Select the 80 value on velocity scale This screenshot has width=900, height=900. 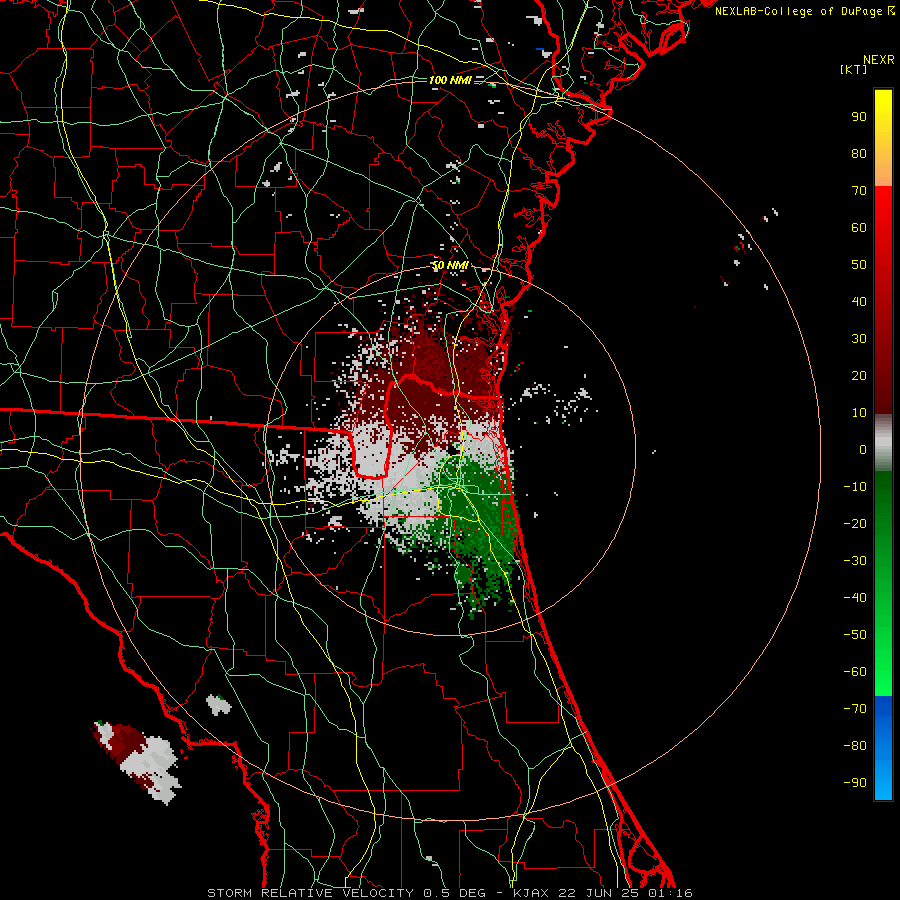pyautogui.click(x=859, y=154)
